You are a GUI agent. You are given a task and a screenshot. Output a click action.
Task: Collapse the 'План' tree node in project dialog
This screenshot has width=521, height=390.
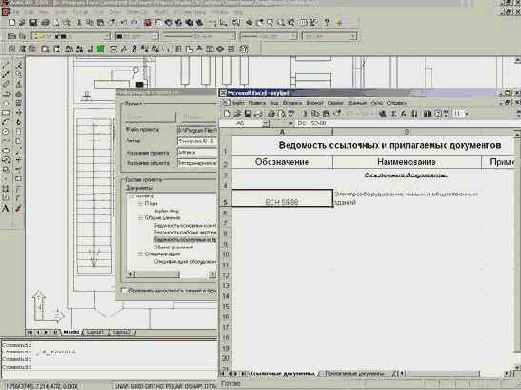(x=140, y=203)
